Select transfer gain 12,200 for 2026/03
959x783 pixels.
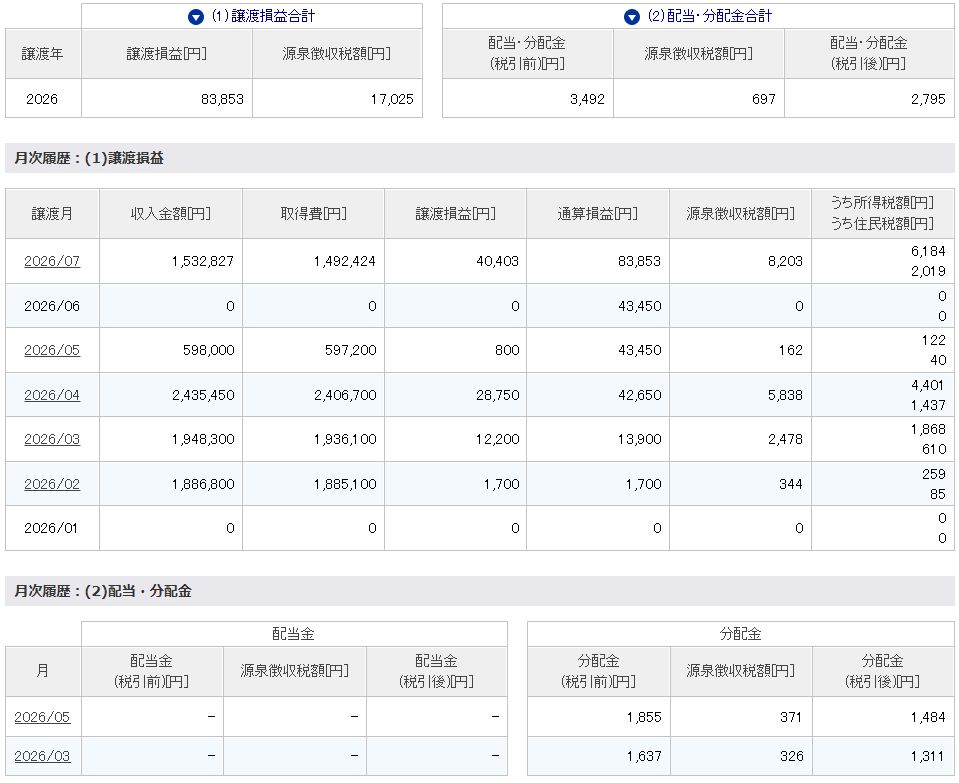(497, 439)
